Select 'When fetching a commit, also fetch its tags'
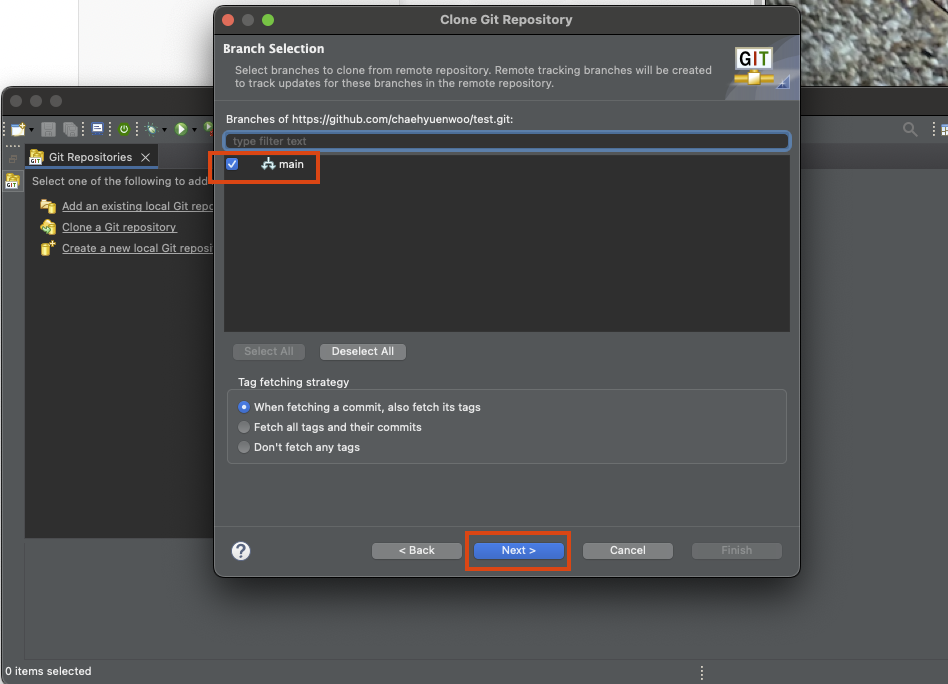The image size is (948, 684). pos(360,407)
